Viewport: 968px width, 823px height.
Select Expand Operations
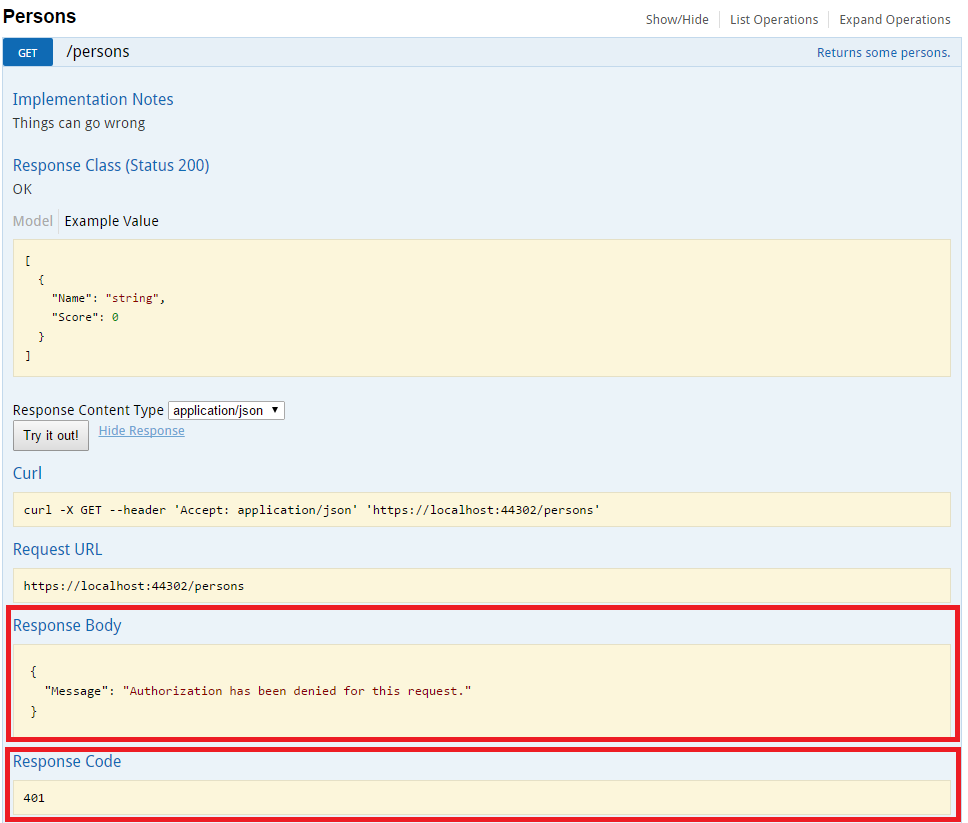point(895,19)
